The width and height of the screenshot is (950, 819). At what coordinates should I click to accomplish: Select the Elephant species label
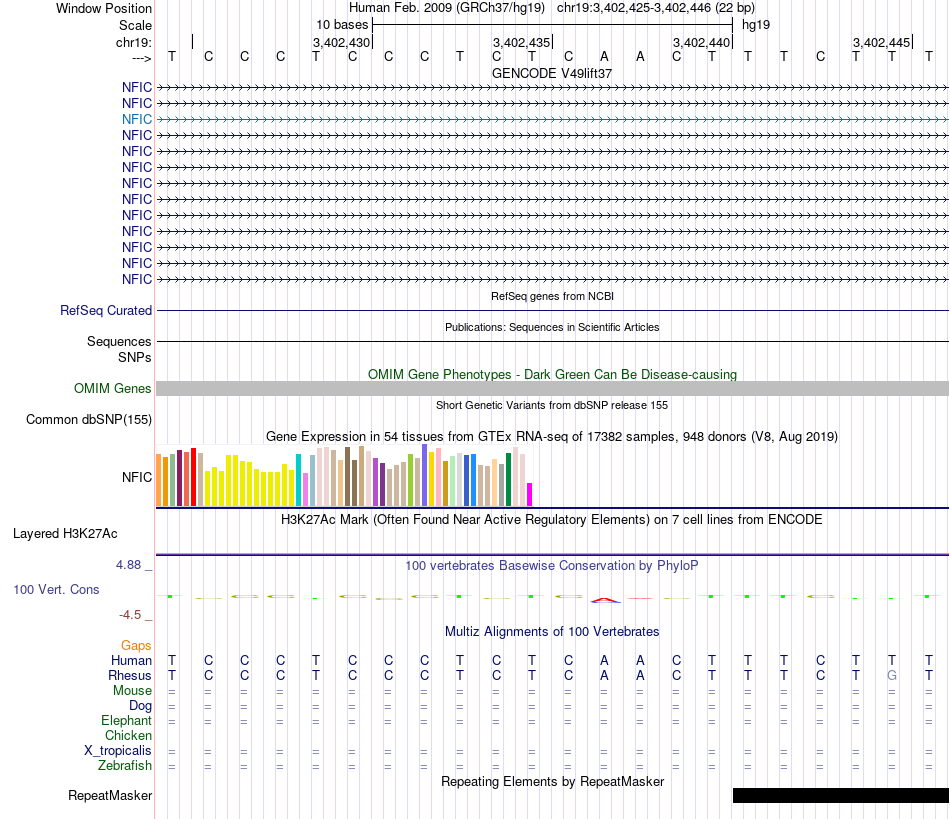click(126, 720)
